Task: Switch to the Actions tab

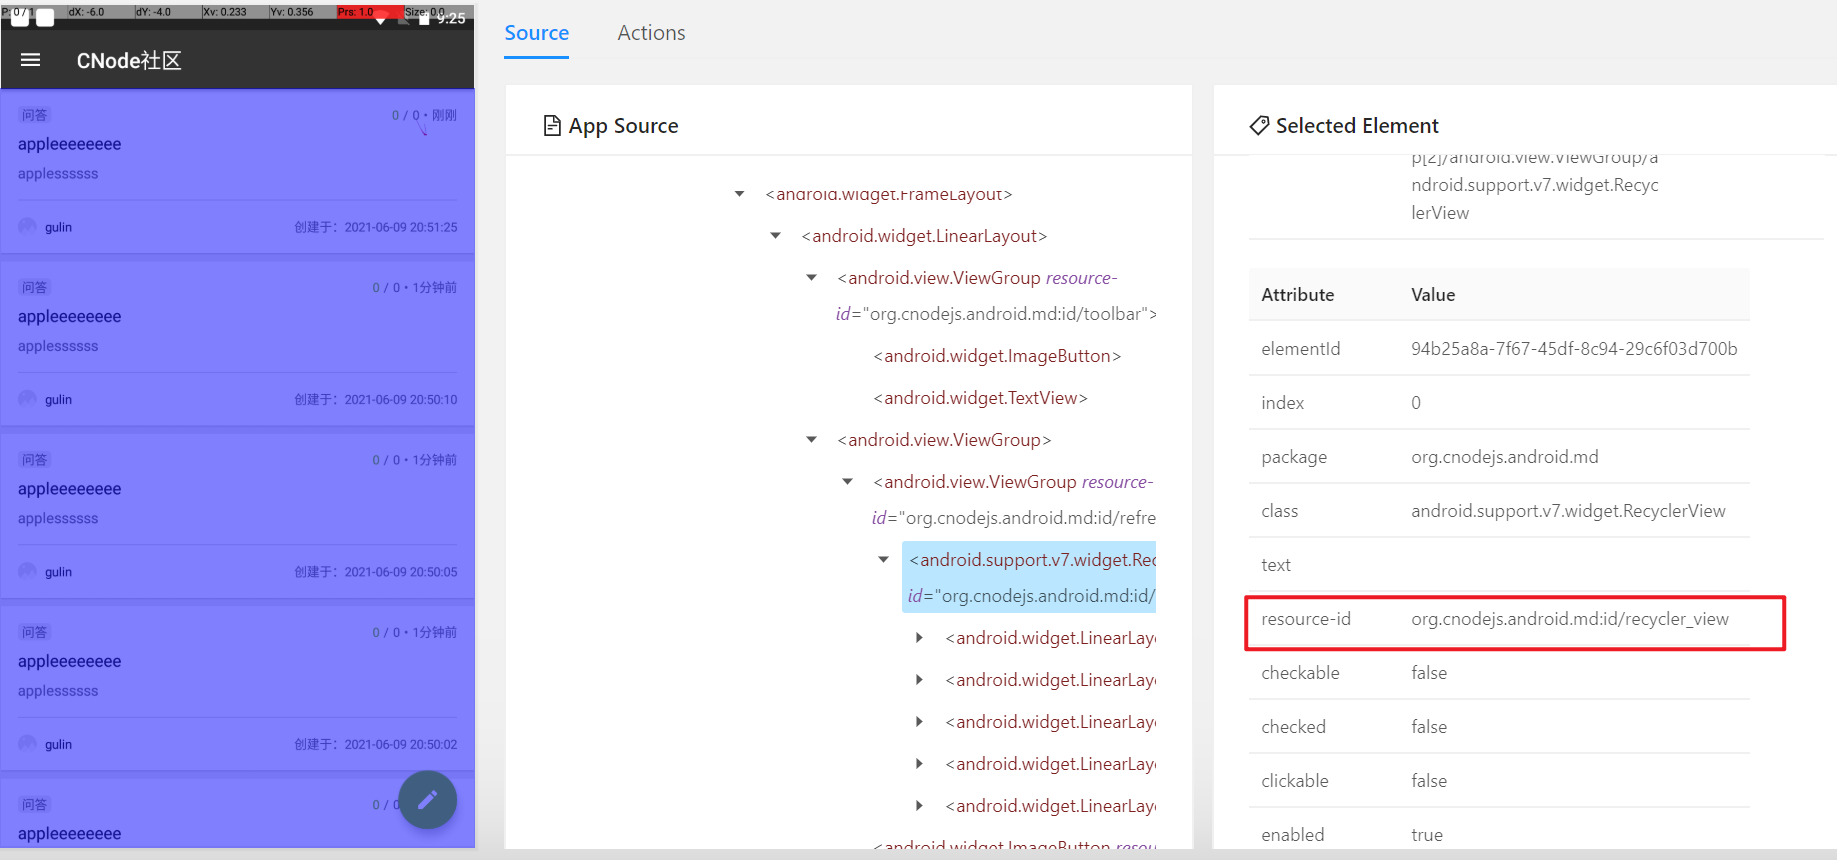Action: [651, 33]
